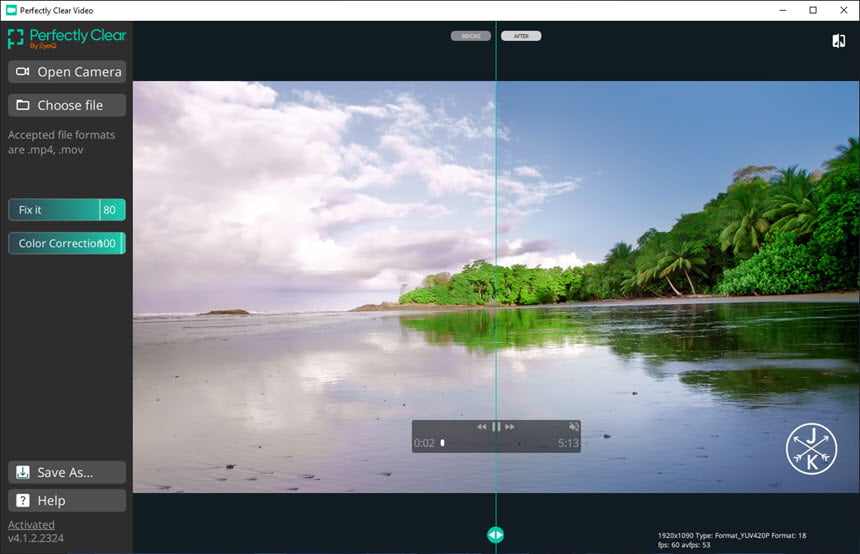860x554 pixels.
Task: Click the Accepted file formats text
Action: 61,142
